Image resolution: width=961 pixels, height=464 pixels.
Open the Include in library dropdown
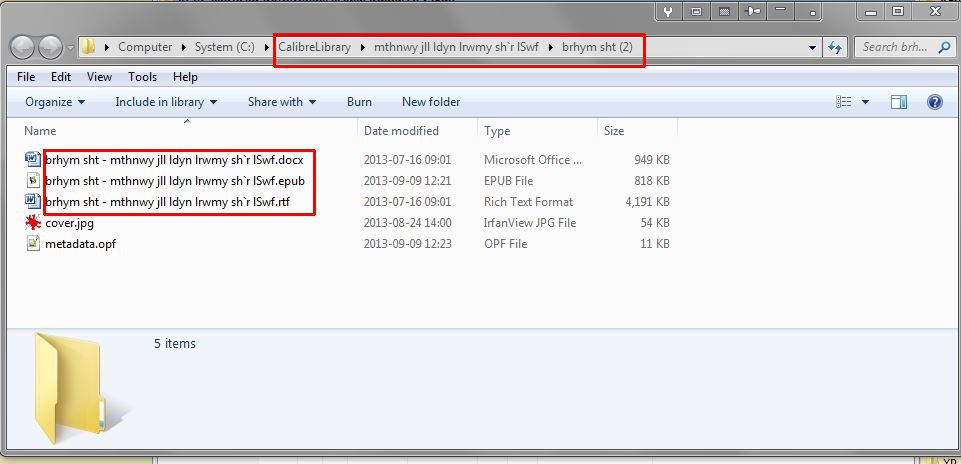[x=166, y=102]
